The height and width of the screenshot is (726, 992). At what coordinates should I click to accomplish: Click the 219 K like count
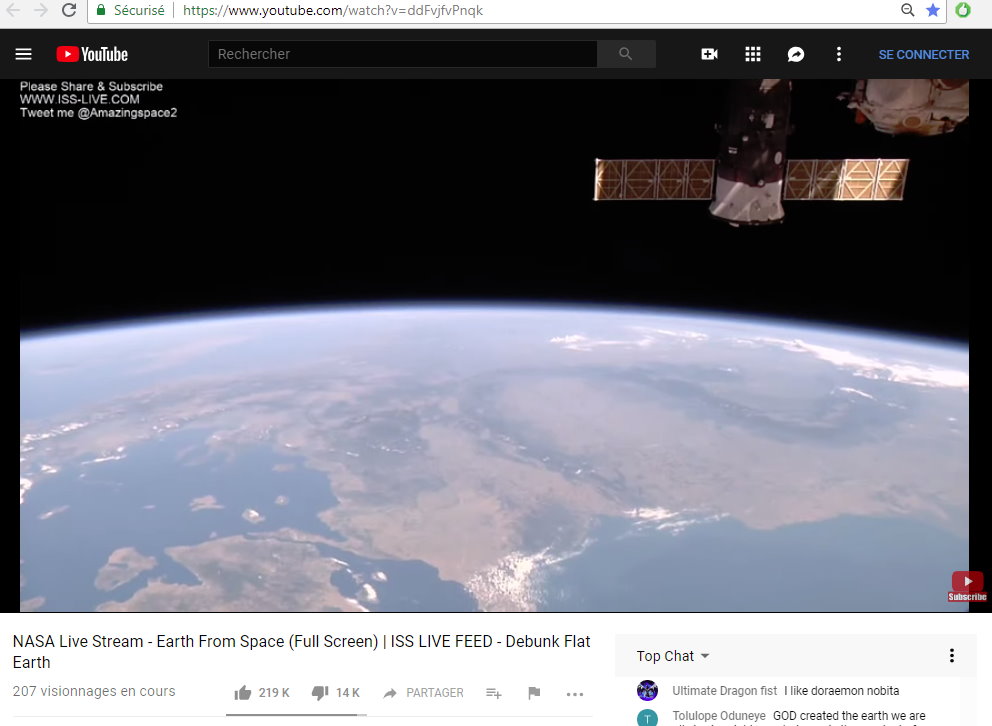pyautogui.click(x=274, y=693)
